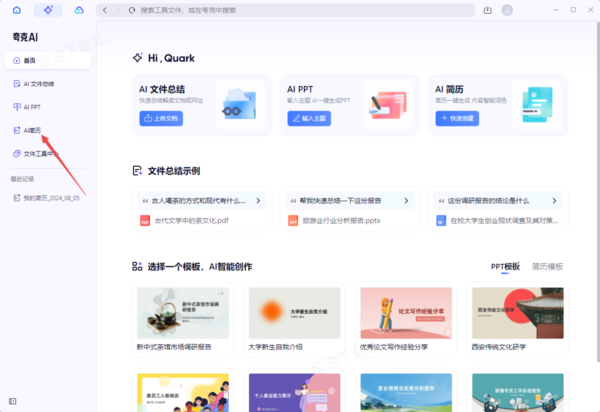Open the user avatar profile icon
Image resolution: width=600 pixels, height=412 pixels.
tap(507, 10)
